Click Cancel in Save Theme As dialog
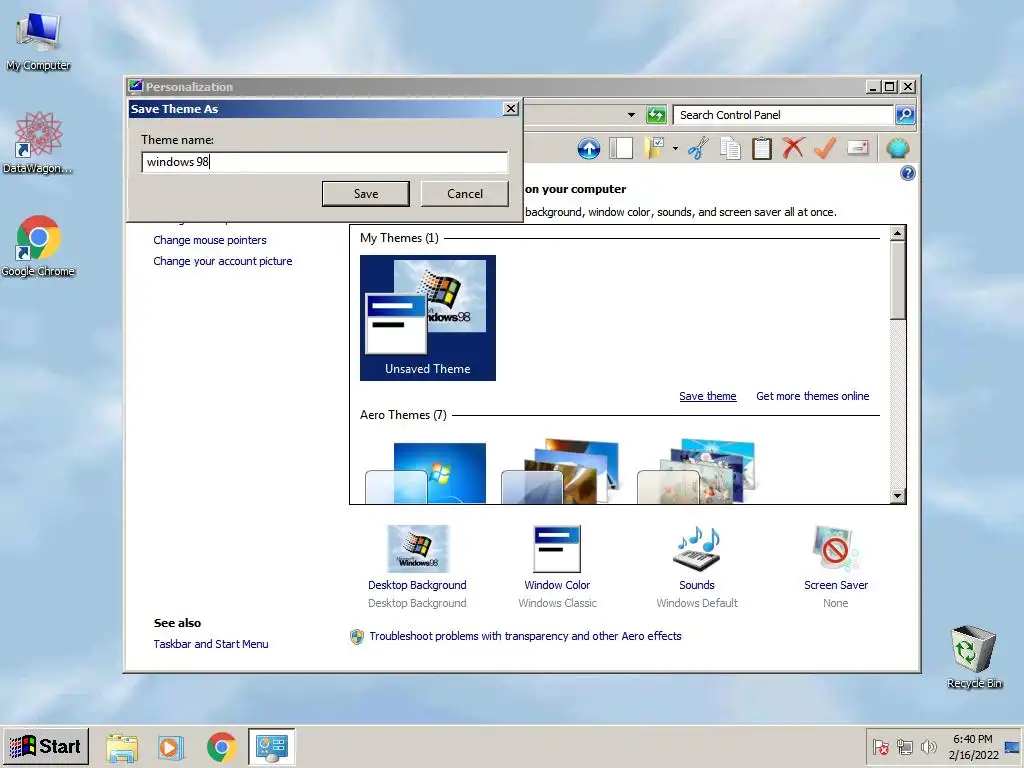Screen dimensions: 1024x768 pos(465,194)
